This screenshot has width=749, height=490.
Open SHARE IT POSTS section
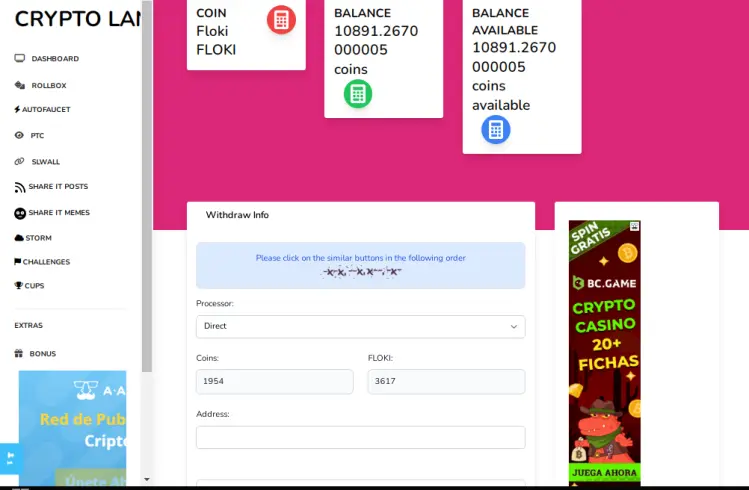pyautogui.click(x=58, y=186)
